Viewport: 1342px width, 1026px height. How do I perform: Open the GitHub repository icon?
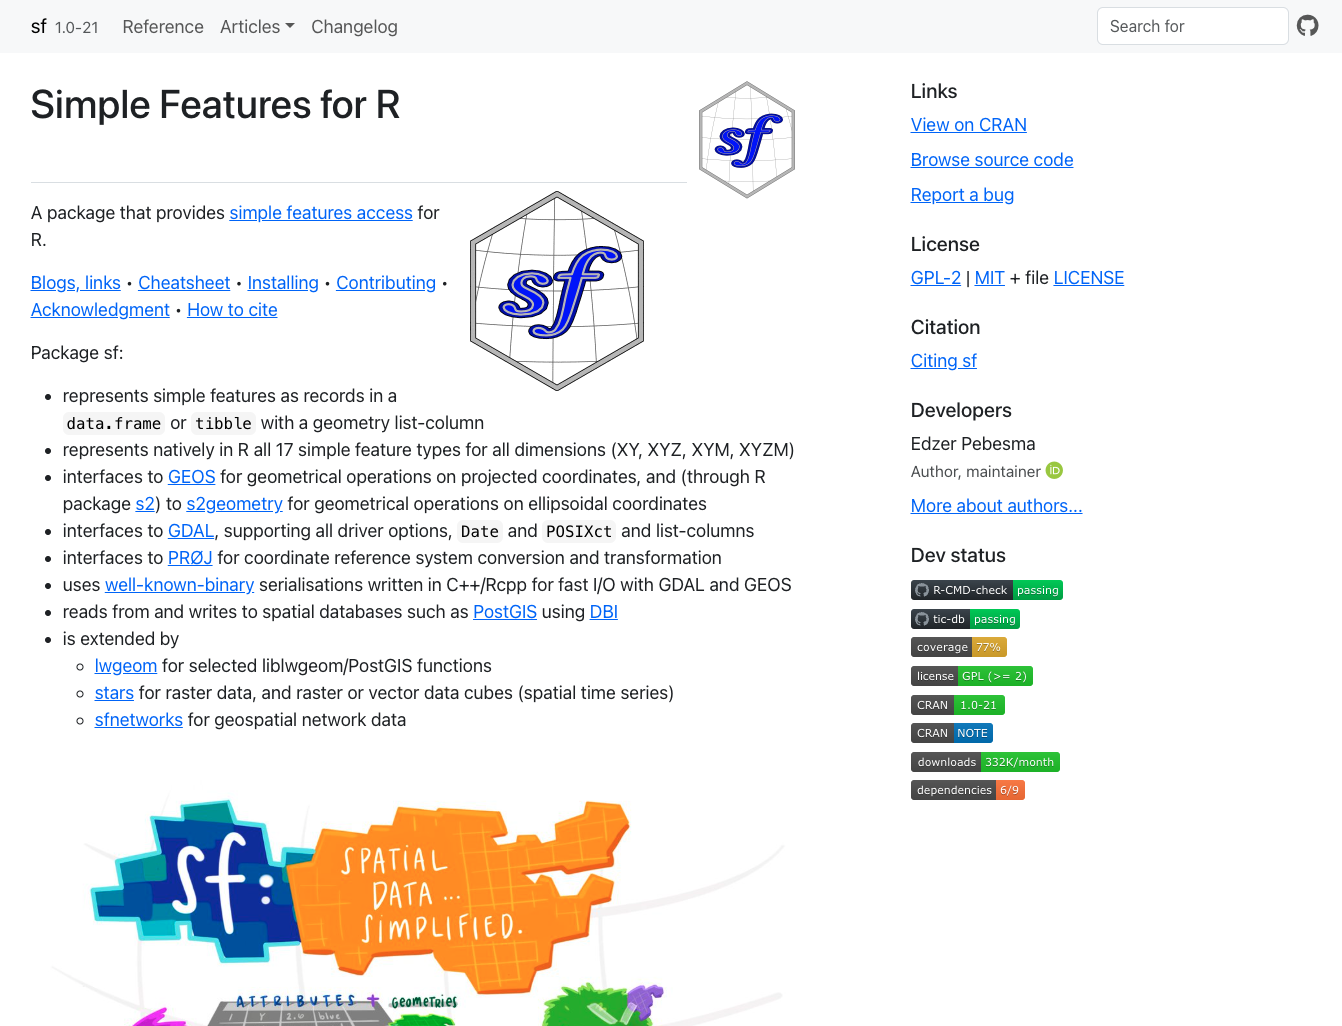[1307, 26]
